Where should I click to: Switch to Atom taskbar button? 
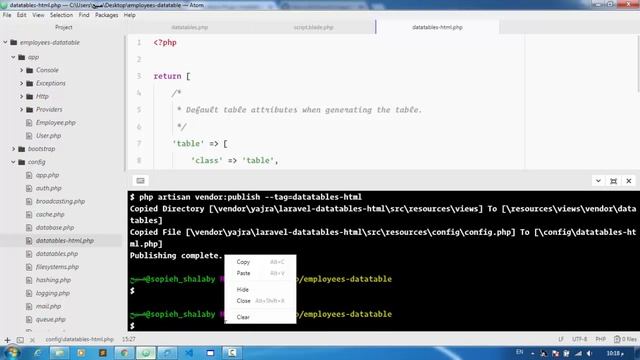[146, 353]
